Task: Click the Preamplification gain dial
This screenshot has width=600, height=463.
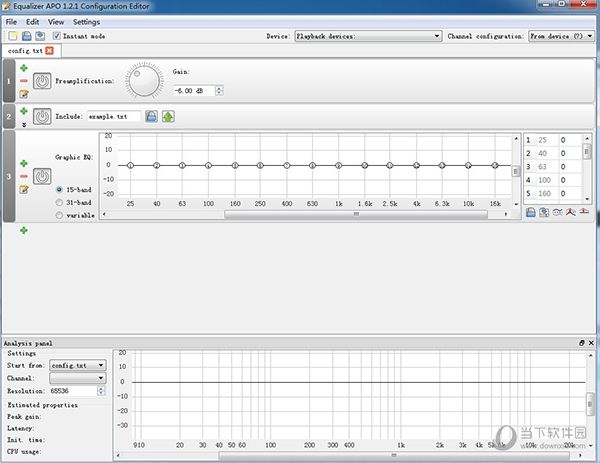Action: pyautogui.click(x=144, y=81)
